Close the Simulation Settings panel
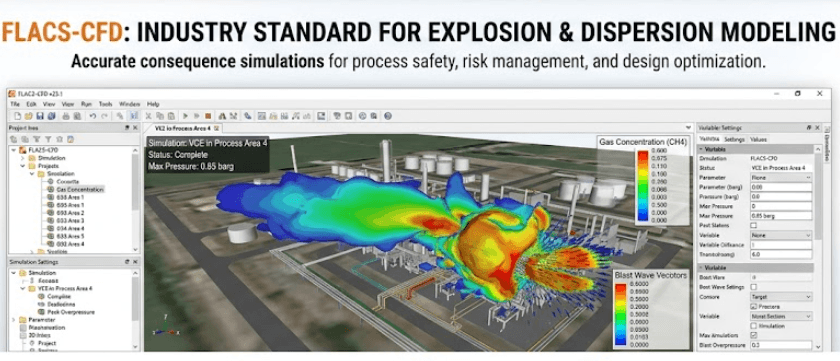 (135, 262)
